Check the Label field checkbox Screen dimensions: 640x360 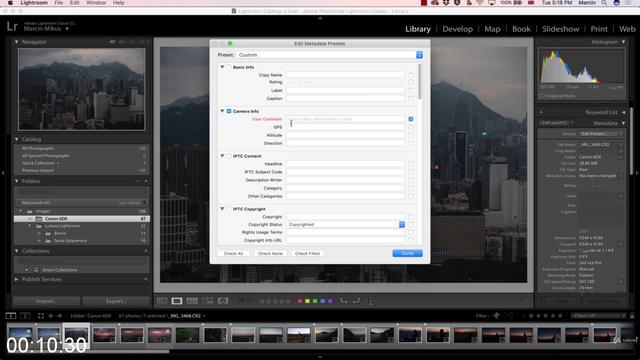[411, 91]
